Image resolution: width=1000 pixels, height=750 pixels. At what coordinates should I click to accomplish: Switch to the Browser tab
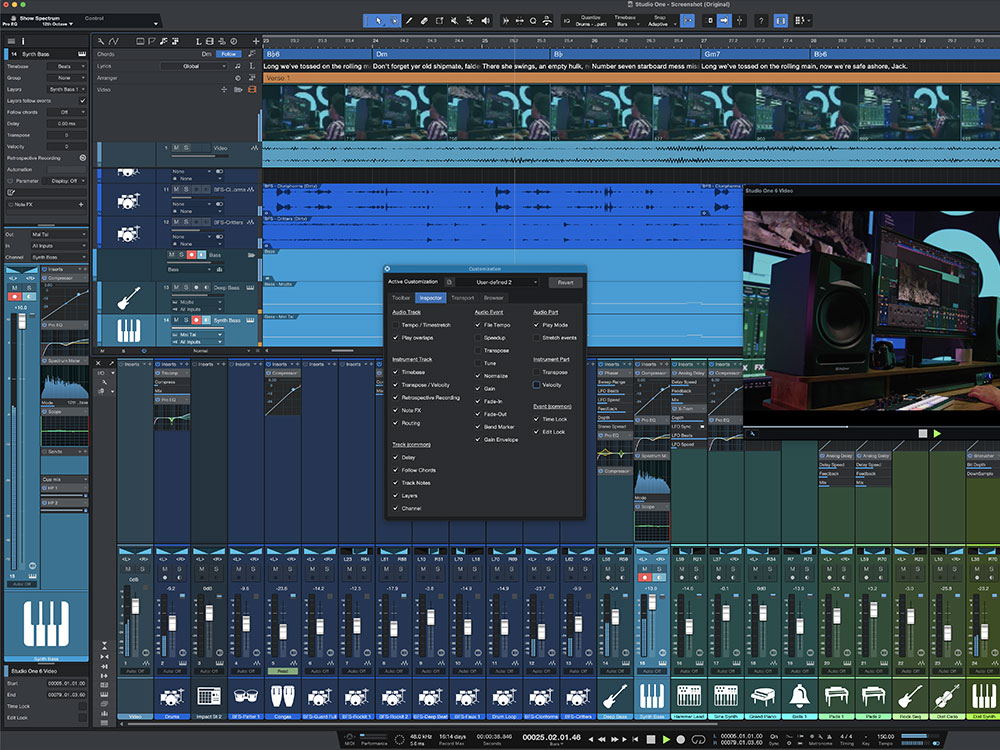pos(494,297)
